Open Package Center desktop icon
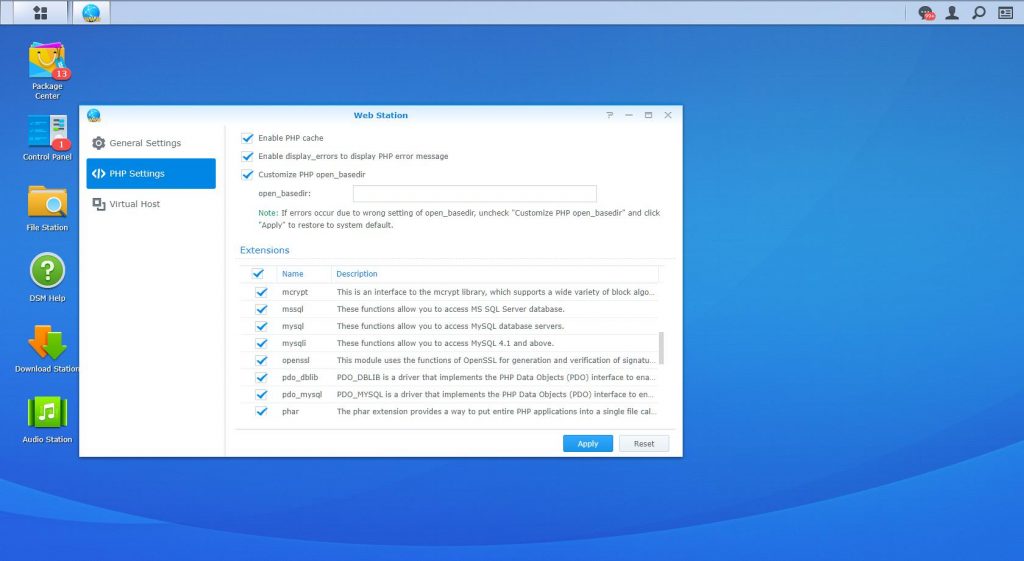 pos(47,71)
